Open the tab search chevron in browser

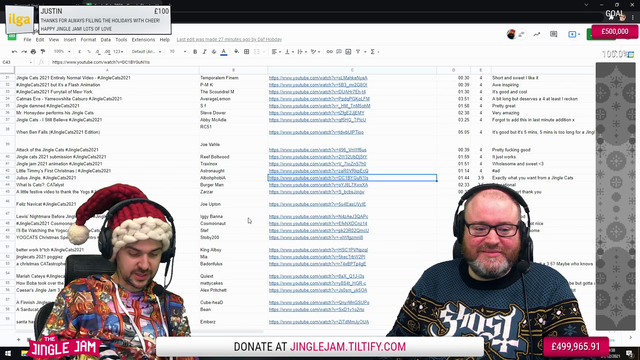(x=586, y=5)
